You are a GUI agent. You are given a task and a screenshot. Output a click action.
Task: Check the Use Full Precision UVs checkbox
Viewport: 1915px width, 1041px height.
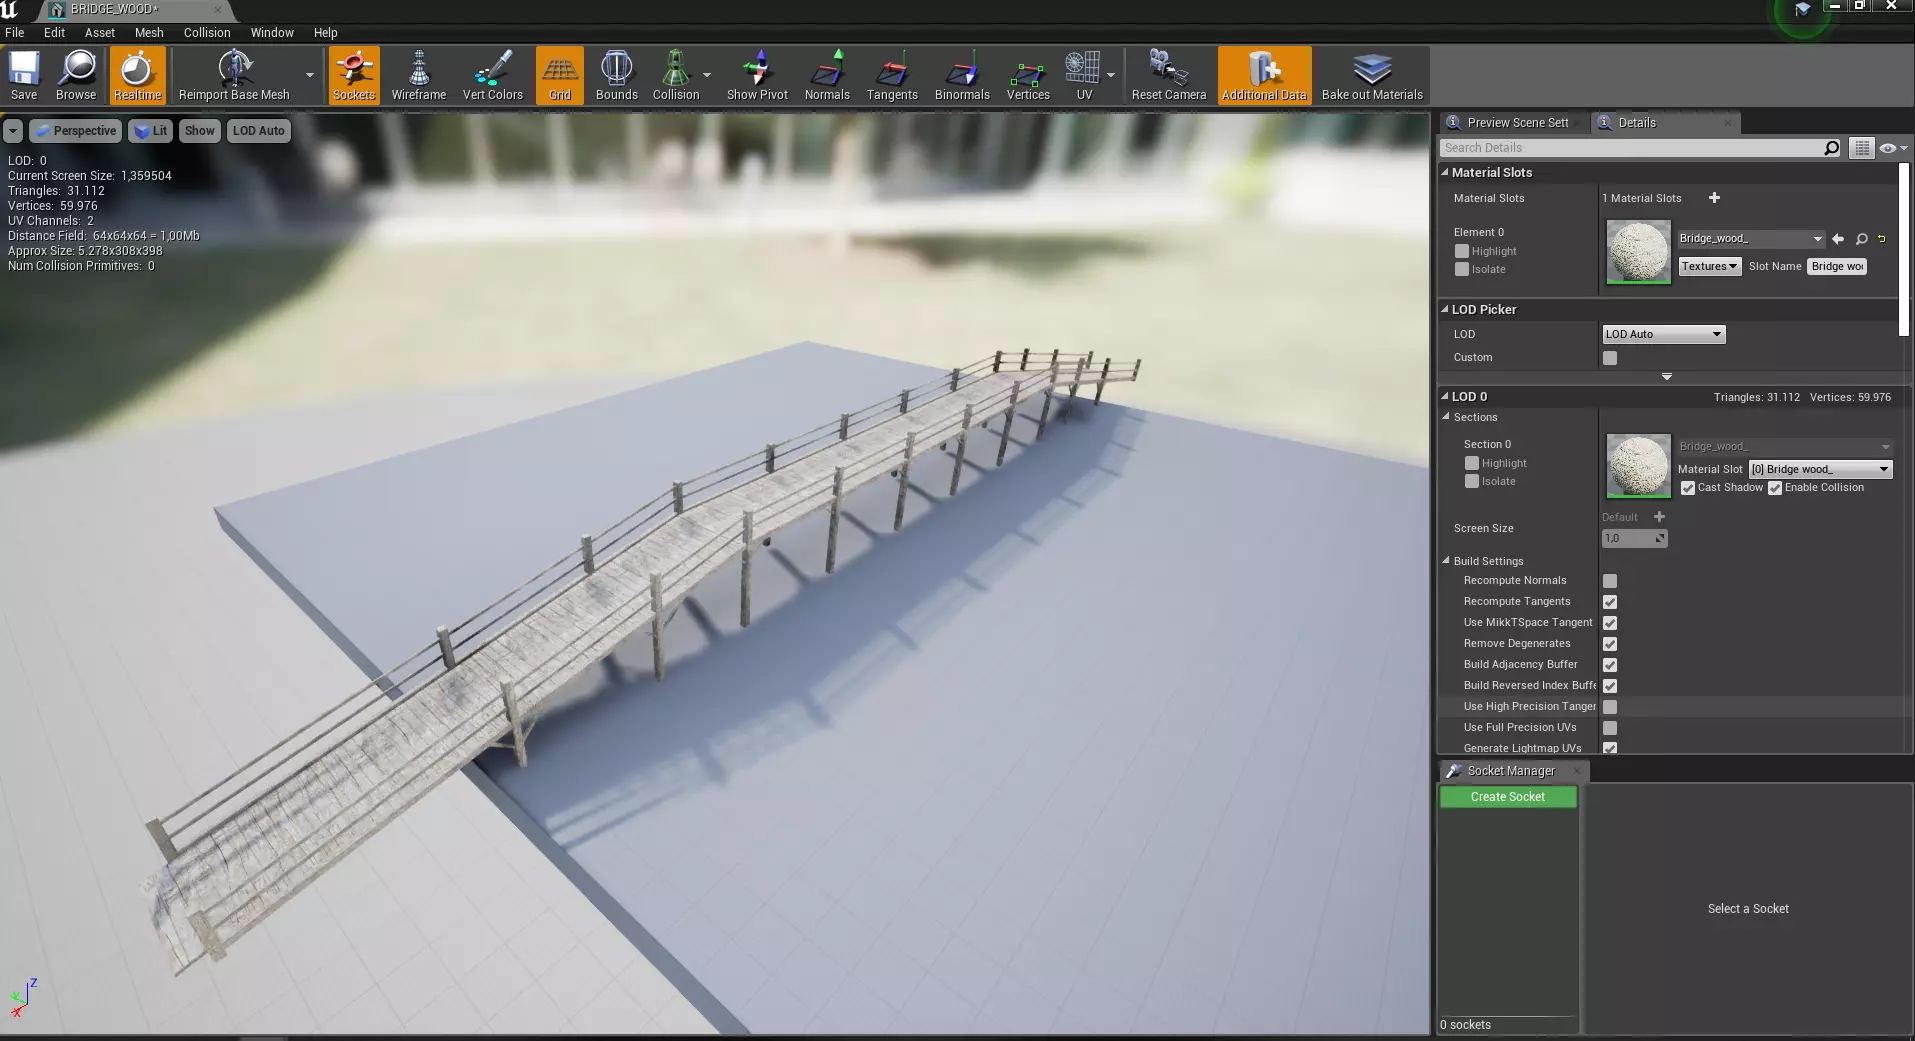[1610, 728]
